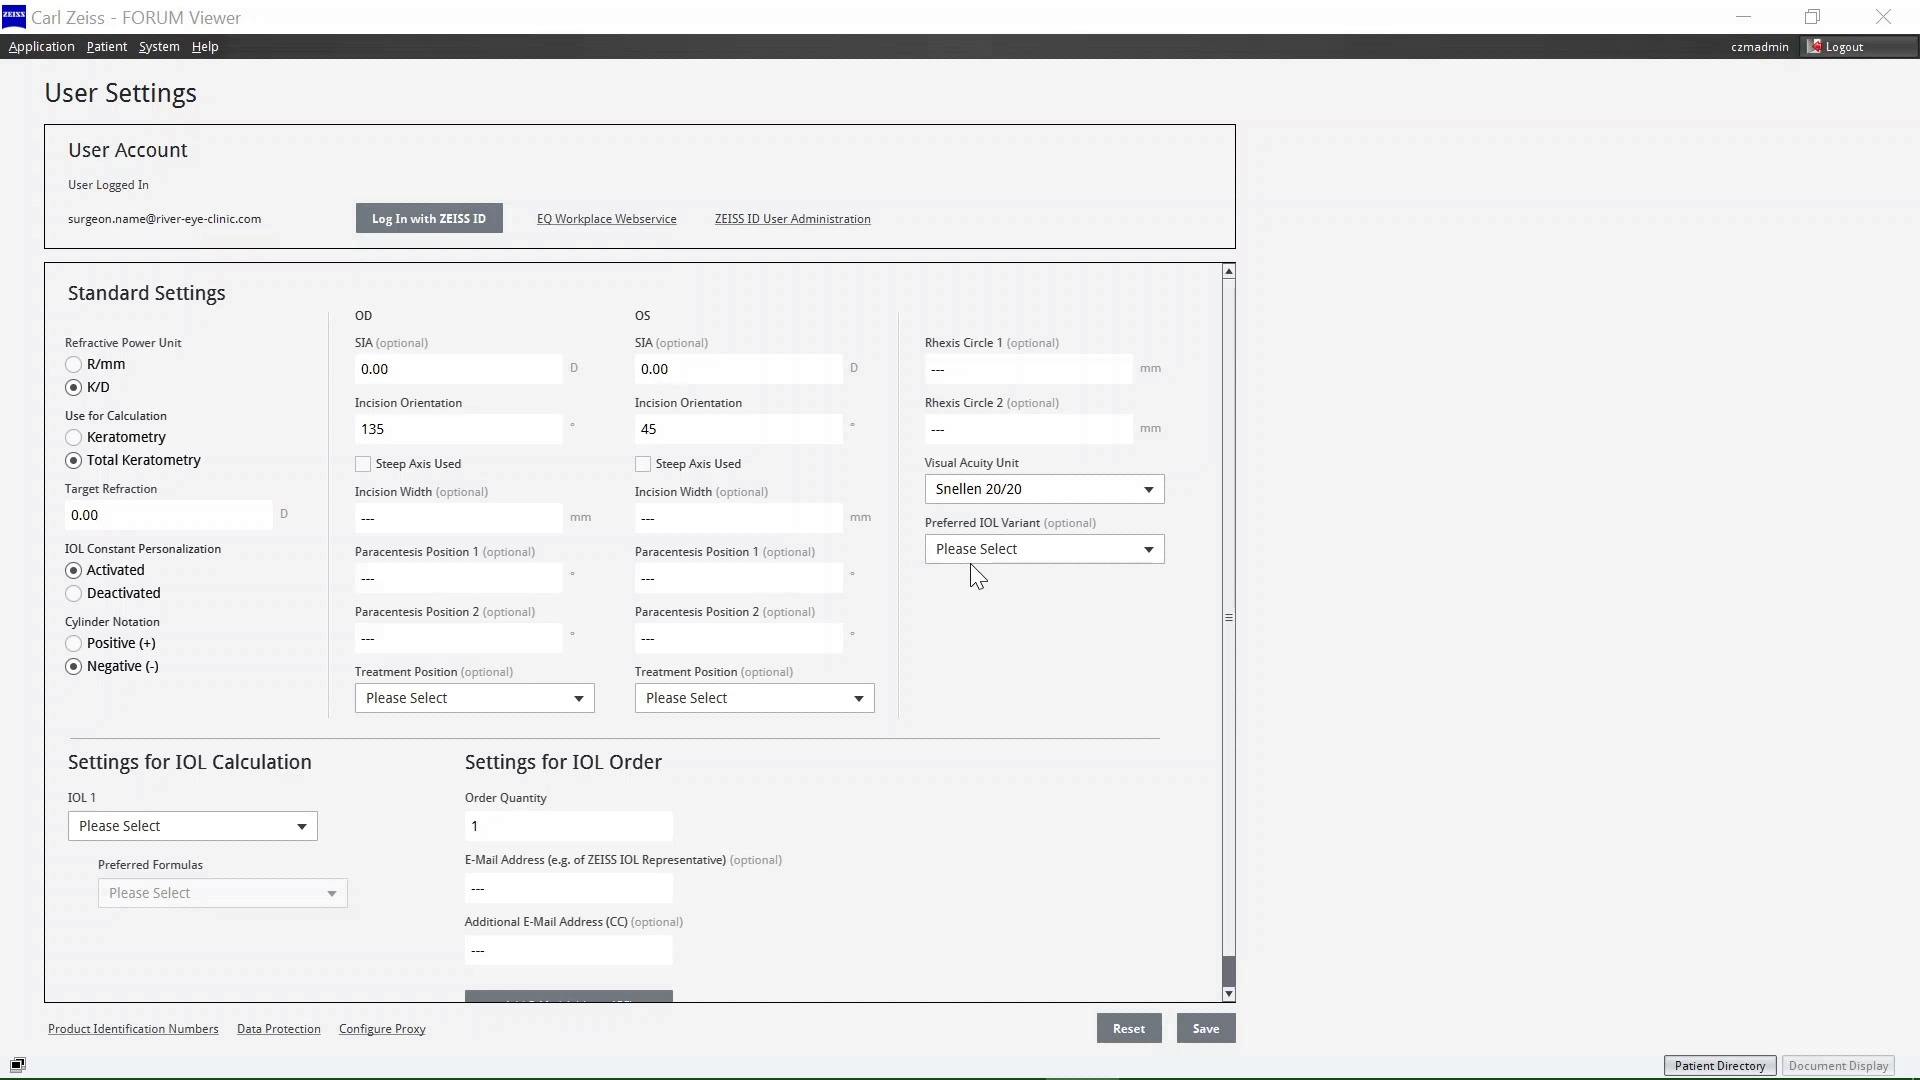The height and width of the screenshot is (1080, 1920).
Task: Open OS Treatment Position dropdown
Action: [x=754, y=698]
